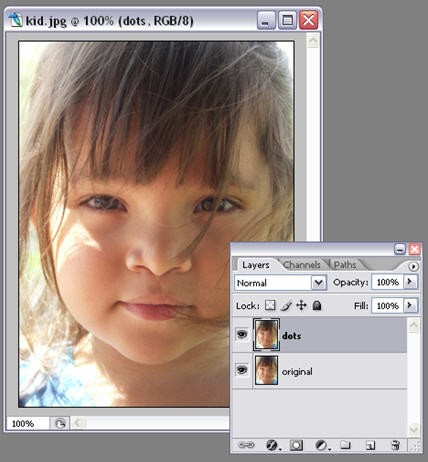Hide the original layer
This screenshot has height=462, width=428.
242,370
